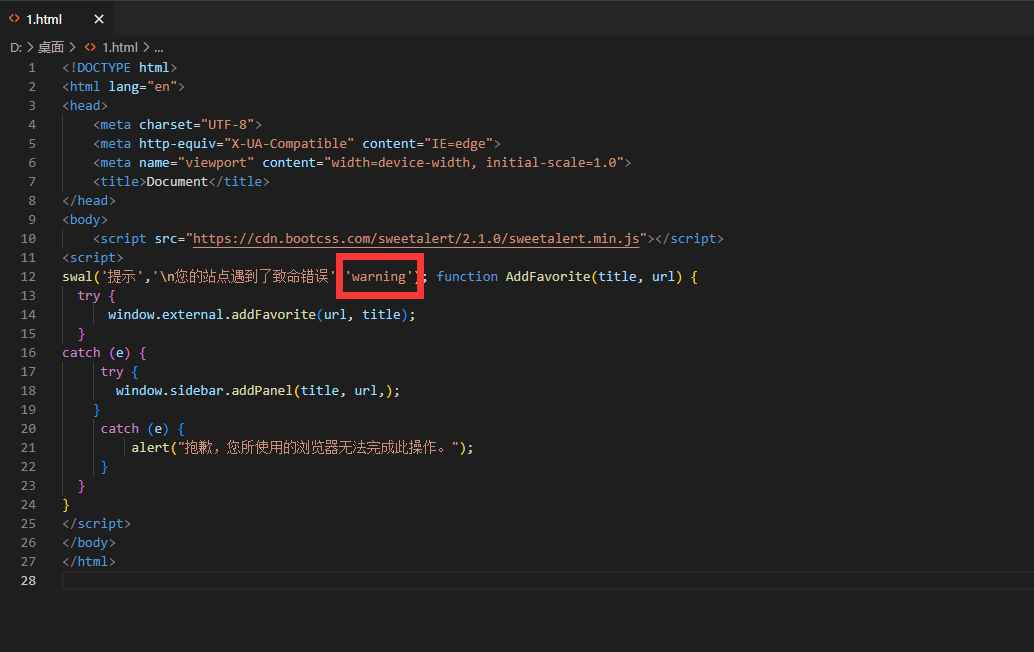Click the function keyword on line 12
This screenshot has height=652, width=1034.
pyautogui.click(x=467, y=277)
